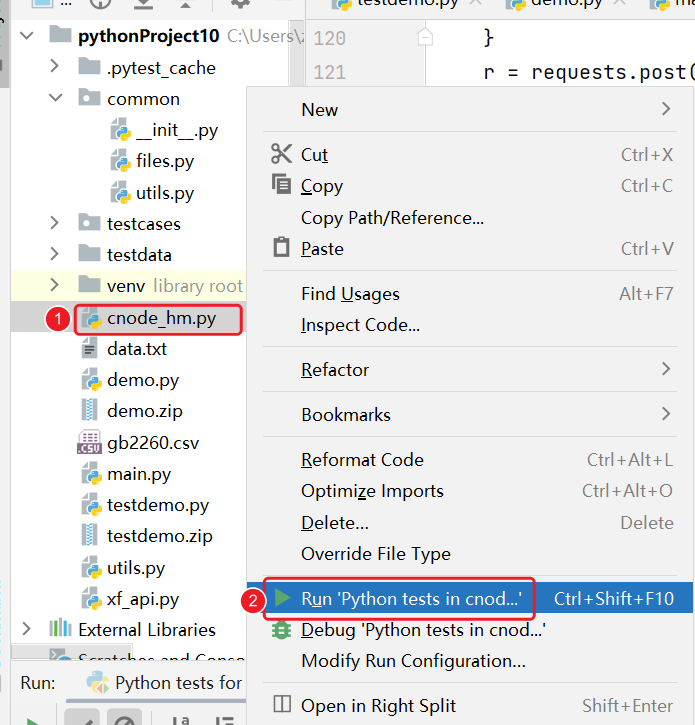Select Reformat Code entry
This screenshot has height=725, width=695.
(x=470, y=460)
